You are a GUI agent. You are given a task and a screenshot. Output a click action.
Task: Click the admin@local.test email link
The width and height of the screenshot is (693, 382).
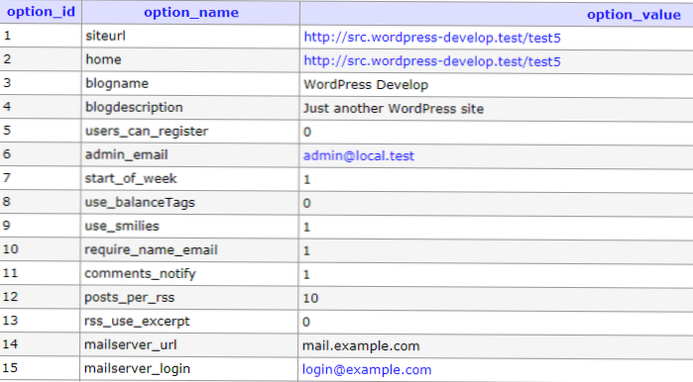[358, 156]
